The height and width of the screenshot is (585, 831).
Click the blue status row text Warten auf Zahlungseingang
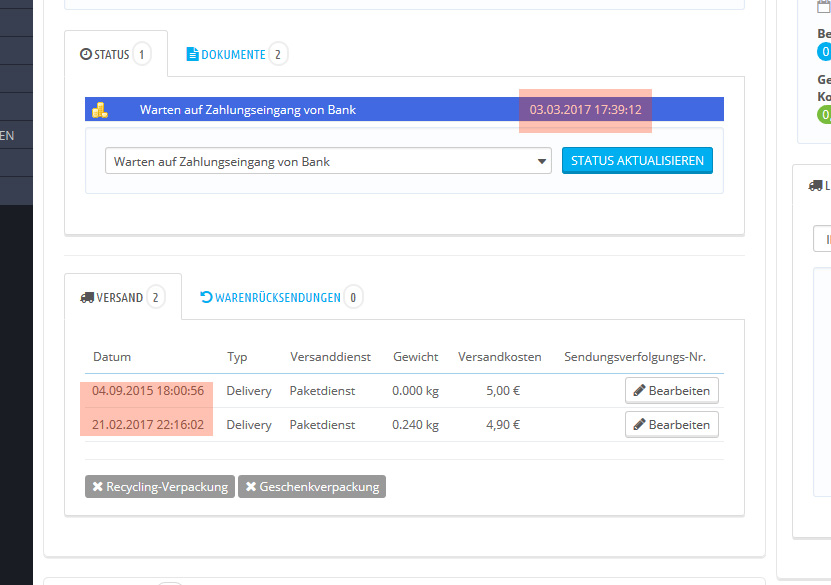pyautogui.click(x=247, y=110)
